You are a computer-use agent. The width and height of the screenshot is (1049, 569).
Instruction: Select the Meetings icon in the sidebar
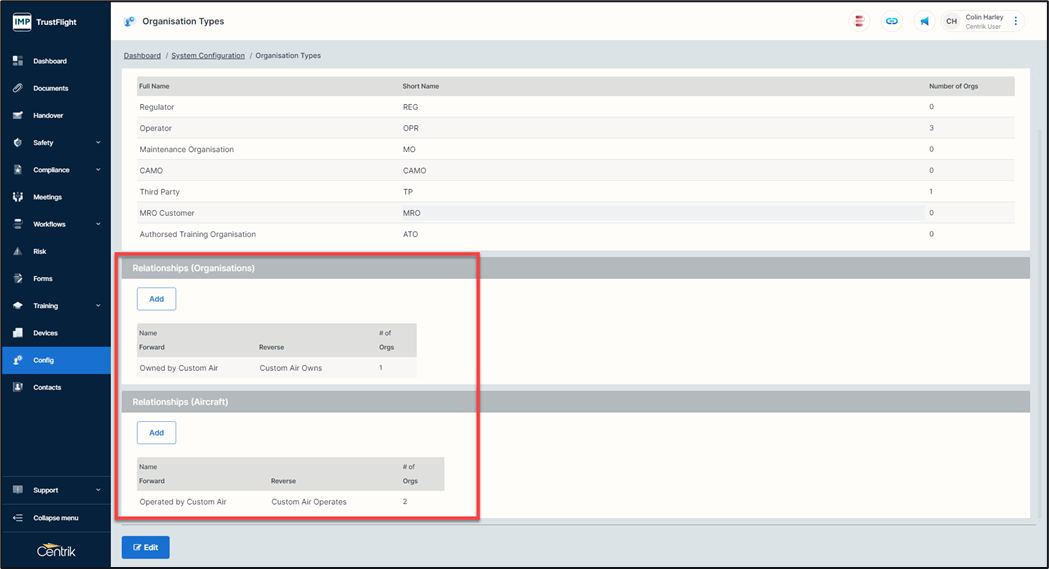tap(18, 197)
